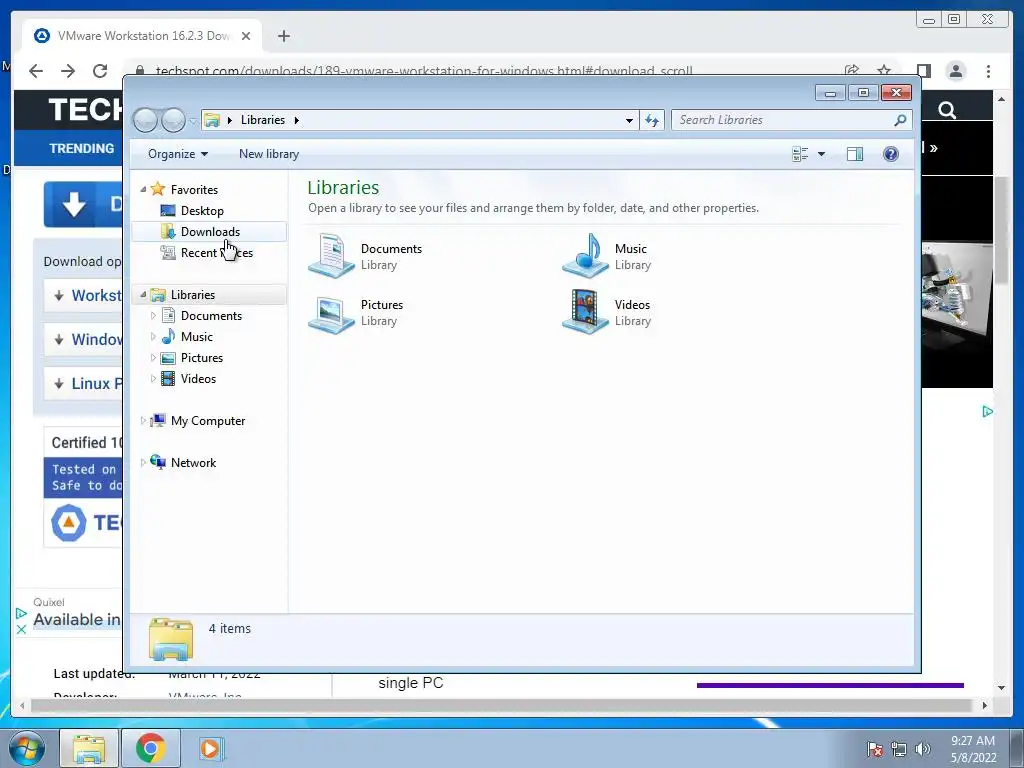Screen dimensions: 1024x768
Task: Select My Computer in navigation pane
Action: 208,421
